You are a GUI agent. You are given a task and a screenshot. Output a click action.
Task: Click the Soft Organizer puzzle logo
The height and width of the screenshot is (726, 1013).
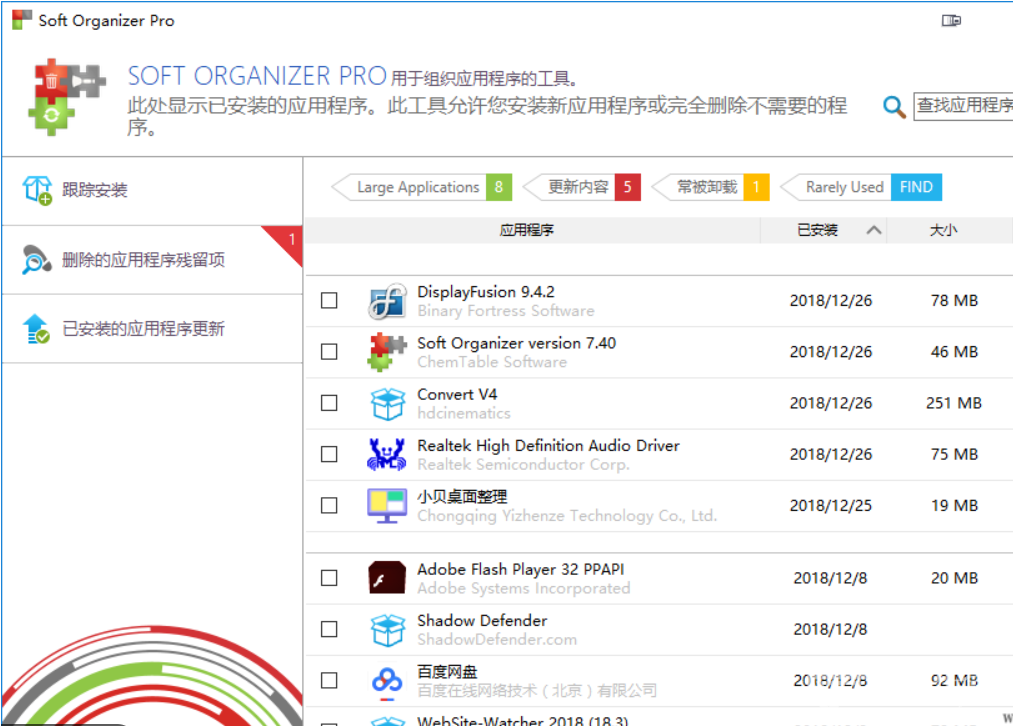pos(67,97)
